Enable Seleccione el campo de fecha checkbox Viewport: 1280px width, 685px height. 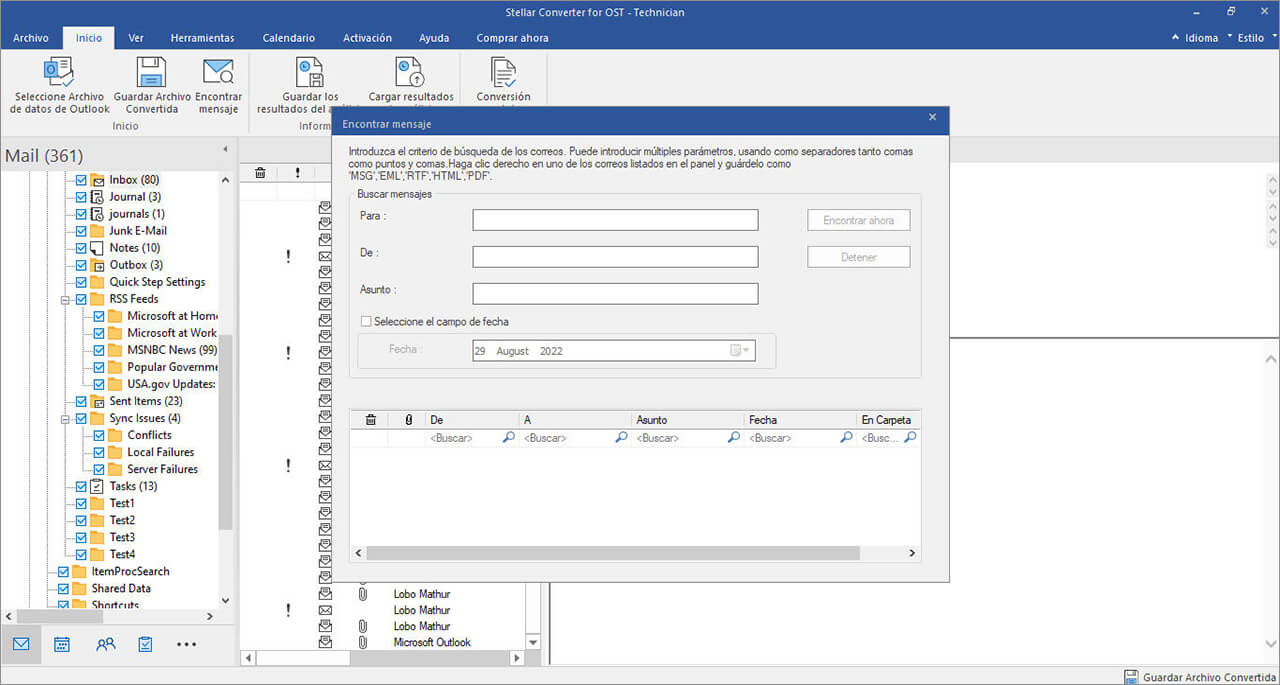click(x=366, y=322)
